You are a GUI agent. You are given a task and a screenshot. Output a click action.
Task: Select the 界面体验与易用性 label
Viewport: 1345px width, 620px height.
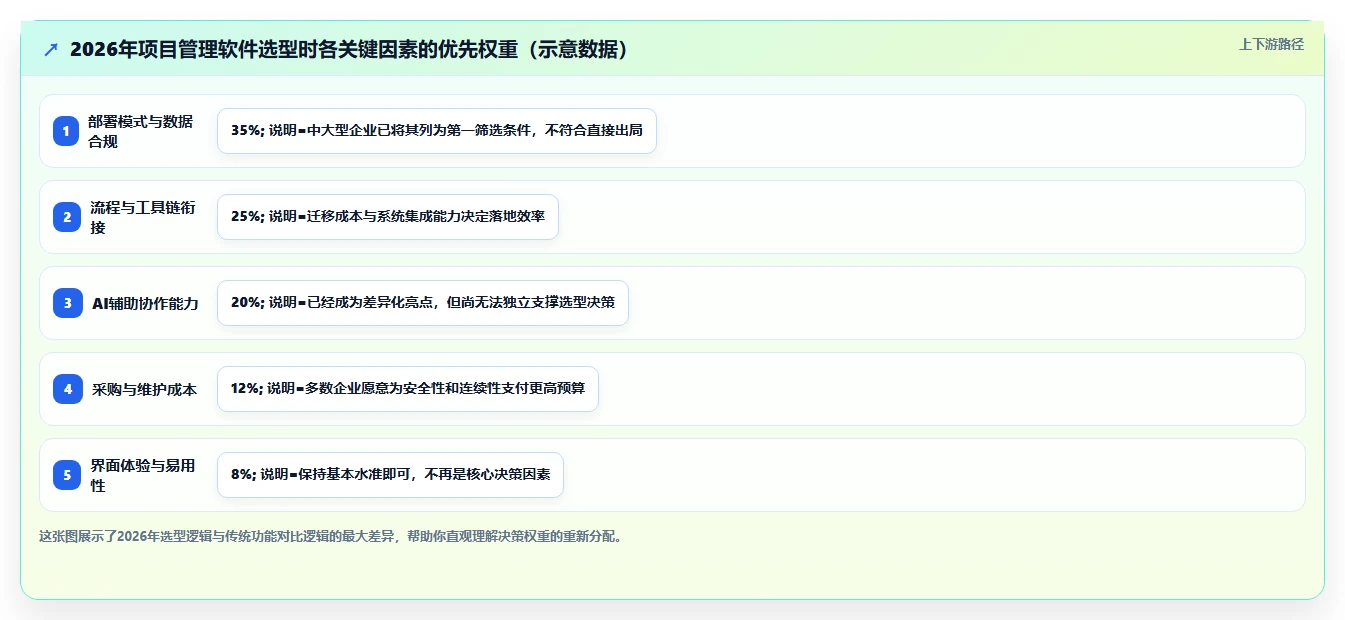pyautogui.click(x=143, y=475)
